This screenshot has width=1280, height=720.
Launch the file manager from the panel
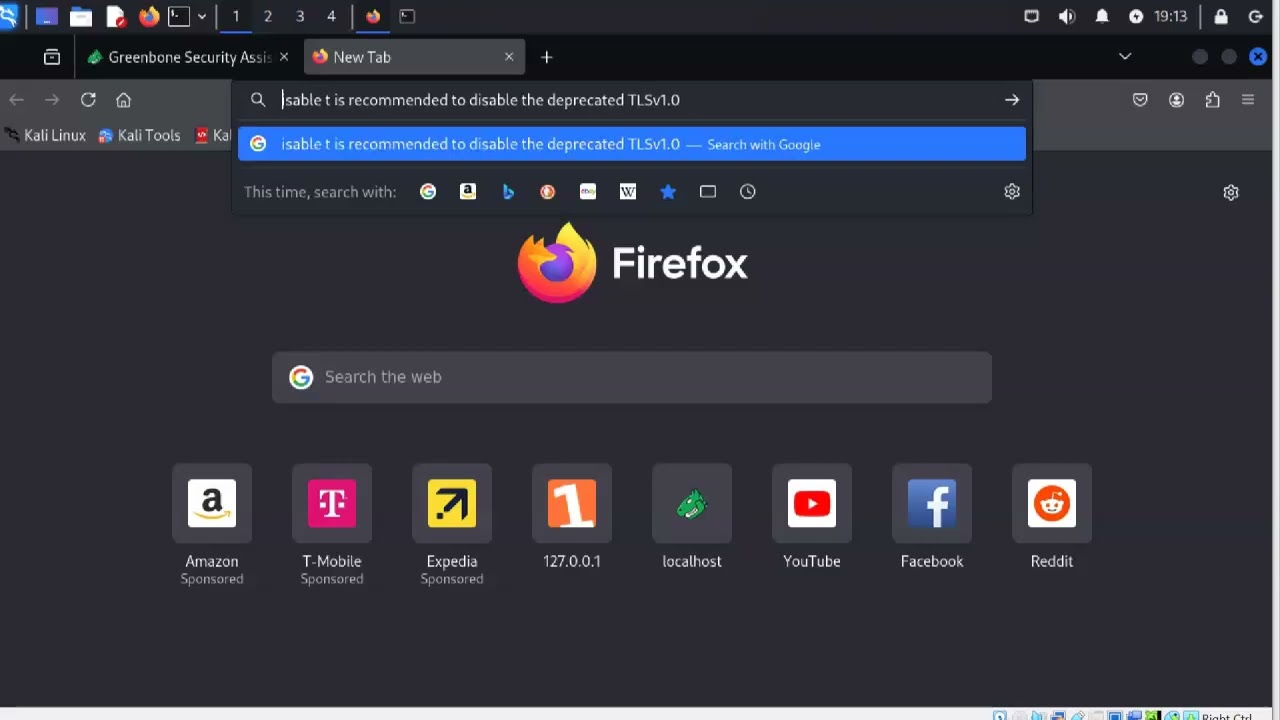(x=81, y=16)
